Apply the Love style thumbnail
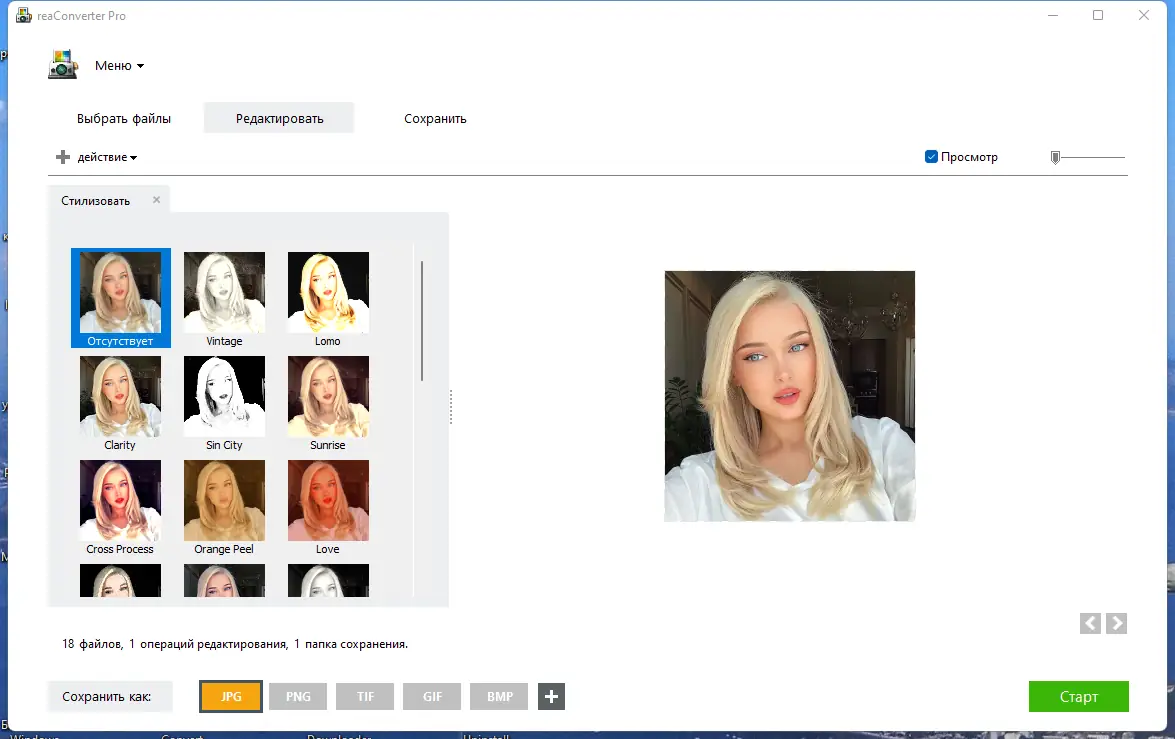Image resolution: width=1175 pixels, height=739 pixels. click(328, 507)
